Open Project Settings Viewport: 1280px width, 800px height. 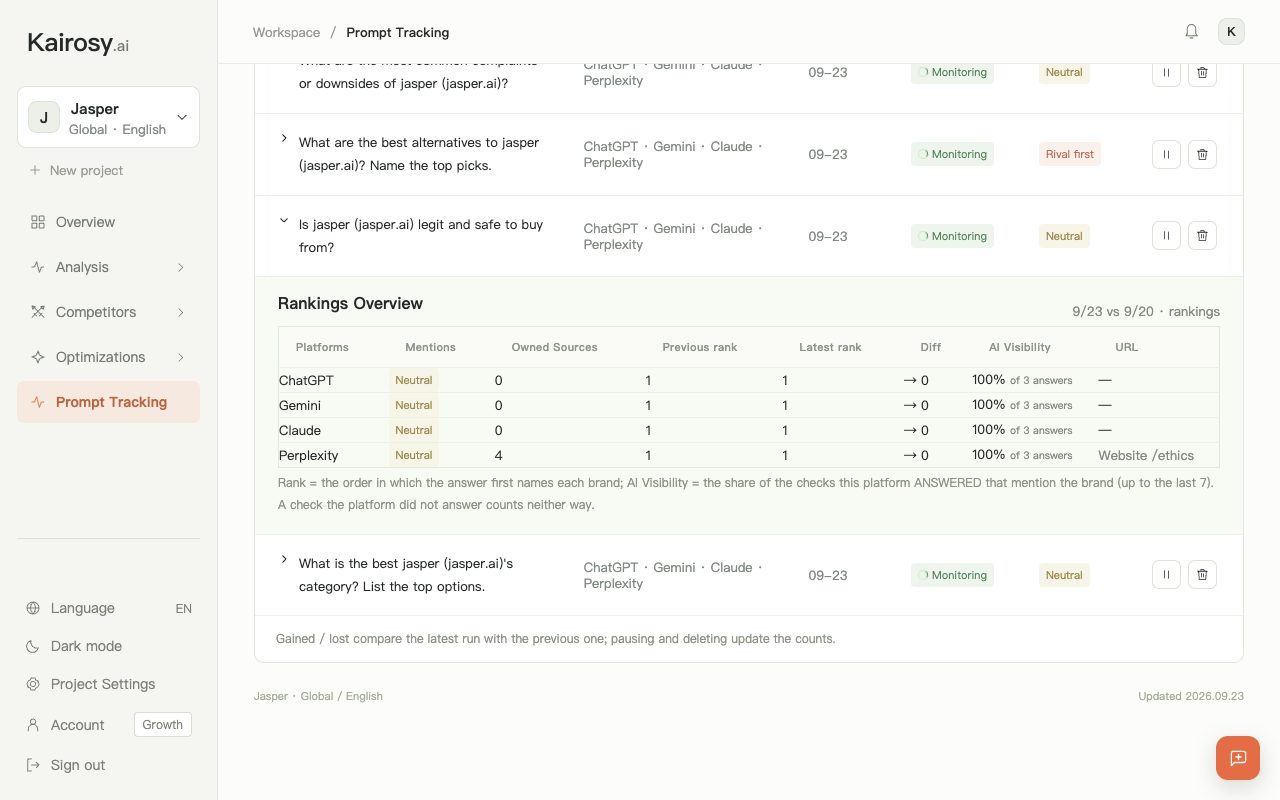[108, 684]
